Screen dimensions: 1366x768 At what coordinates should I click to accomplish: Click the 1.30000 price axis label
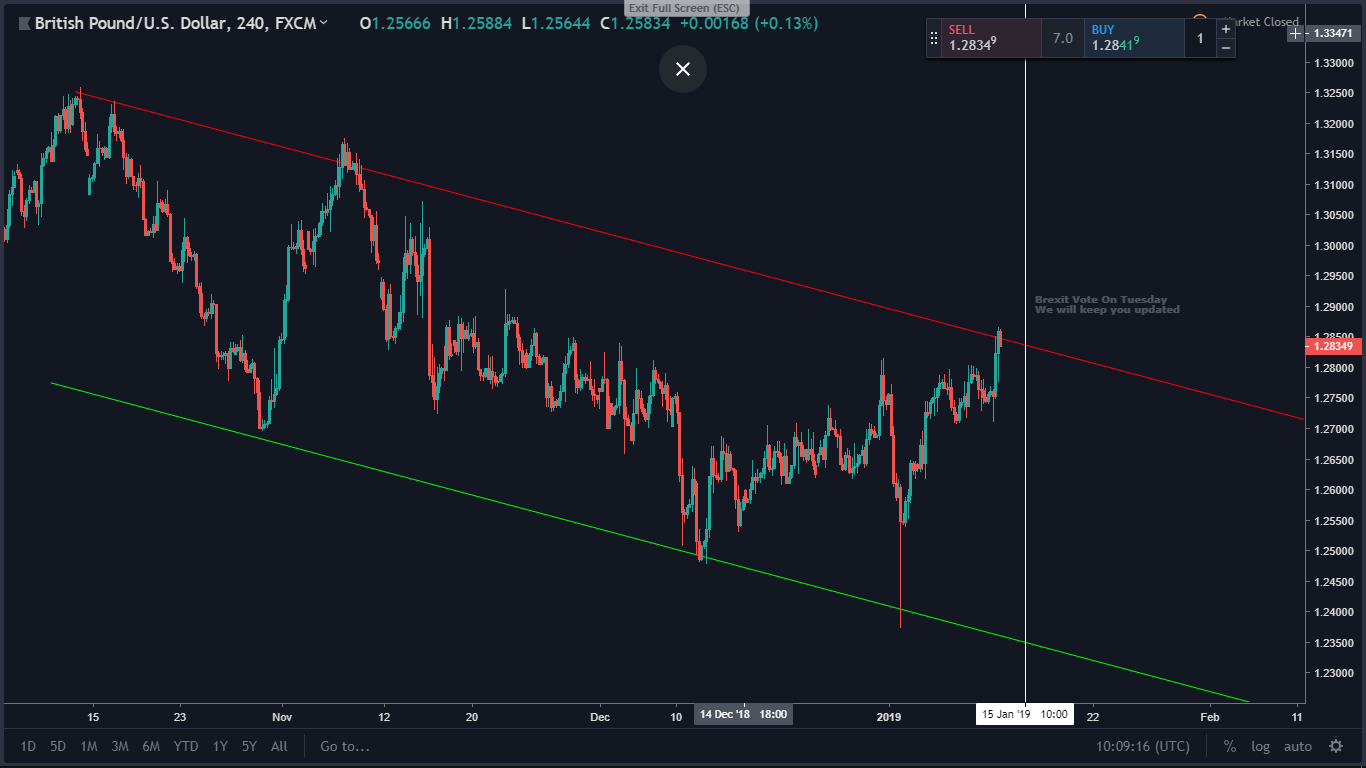tap(1333, 246)
